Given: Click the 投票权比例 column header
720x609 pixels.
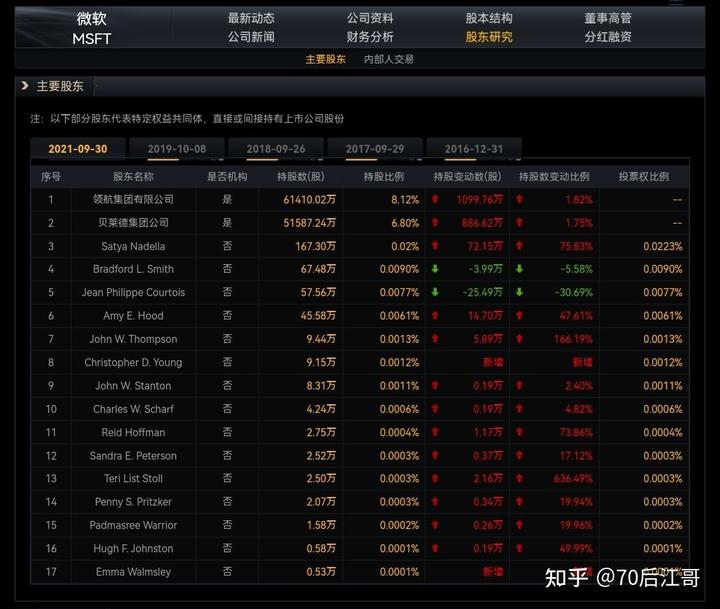Looking at the screenshot, I should 644,177.
